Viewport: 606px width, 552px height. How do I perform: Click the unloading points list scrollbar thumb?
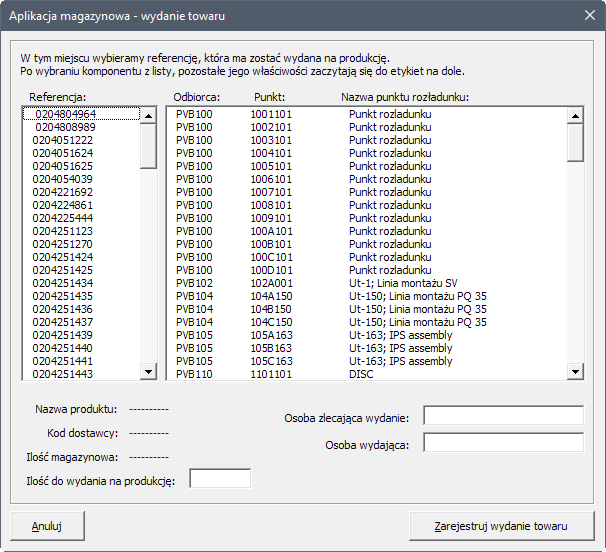575,142
